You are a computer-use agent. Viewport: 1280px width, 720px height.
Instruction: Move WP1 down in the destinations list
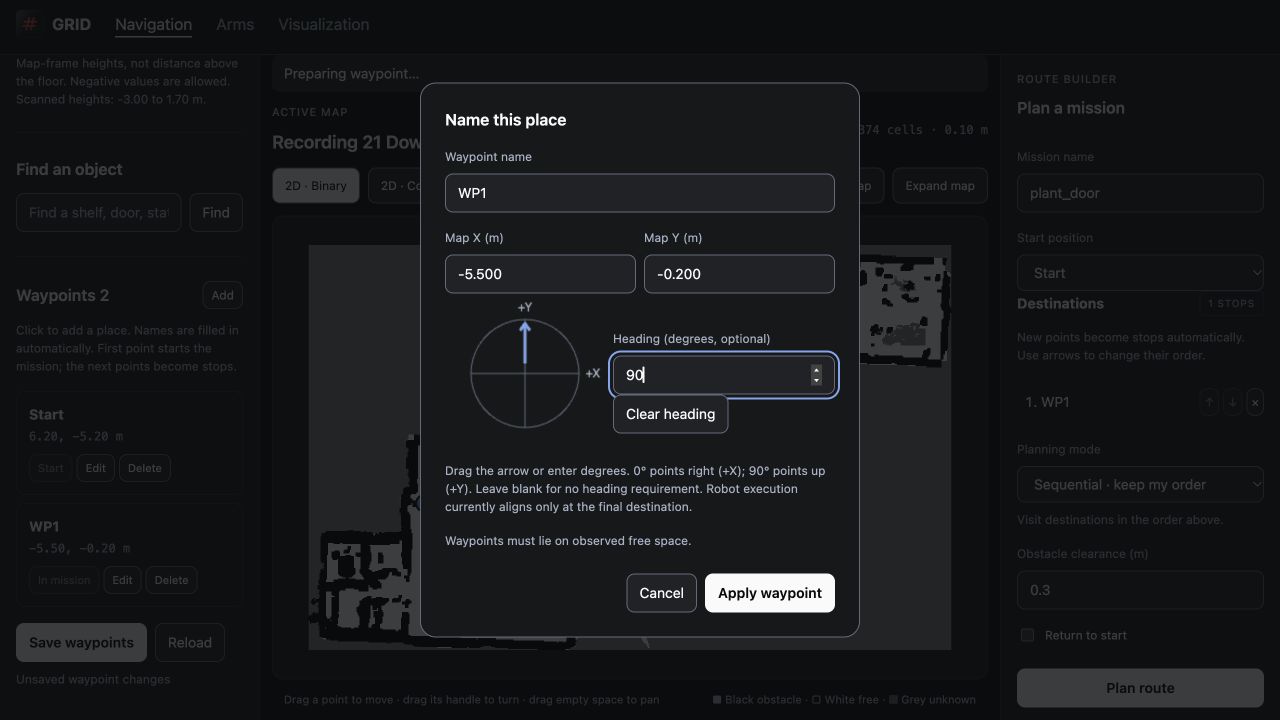pyautogui.click(x=1232, y=402)
